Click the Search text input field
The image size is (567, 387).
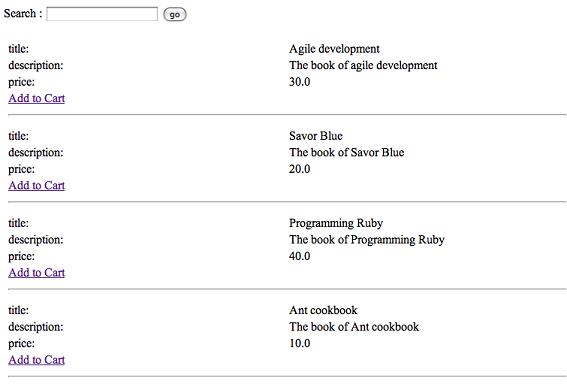(102, 14)
